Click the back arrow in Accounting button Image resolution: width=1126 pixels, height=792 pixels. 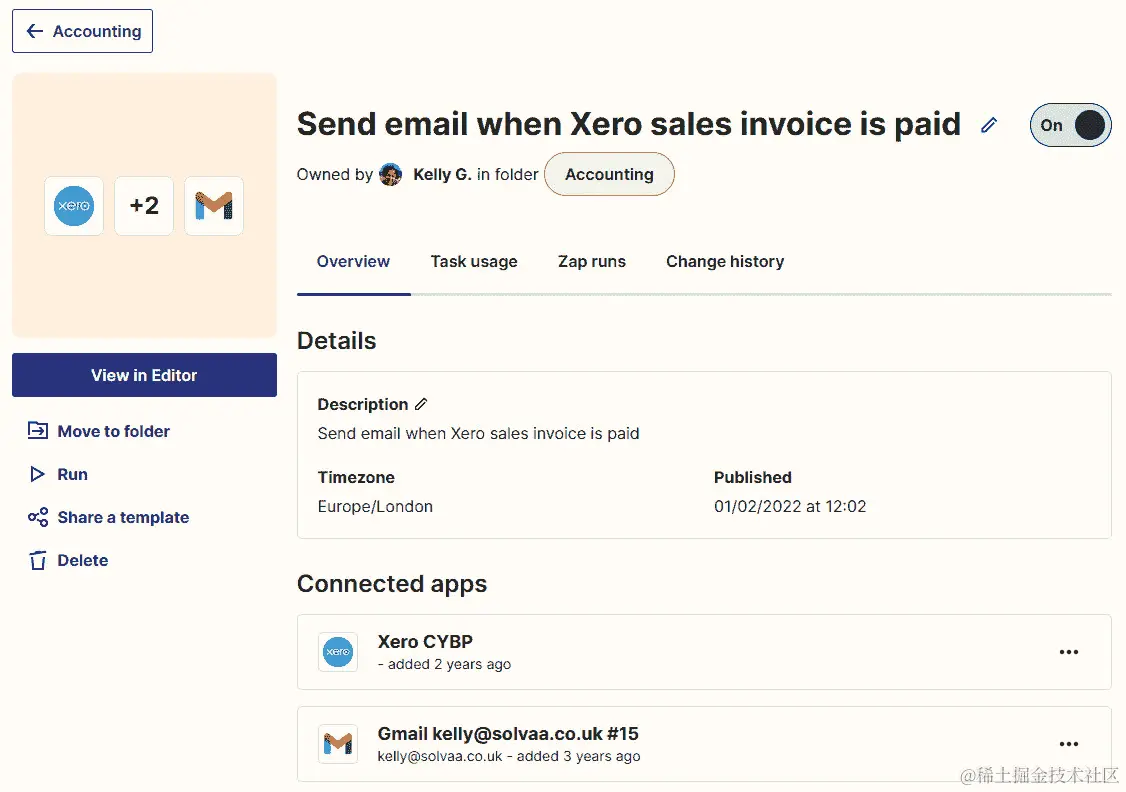click(x=34, y=31)
